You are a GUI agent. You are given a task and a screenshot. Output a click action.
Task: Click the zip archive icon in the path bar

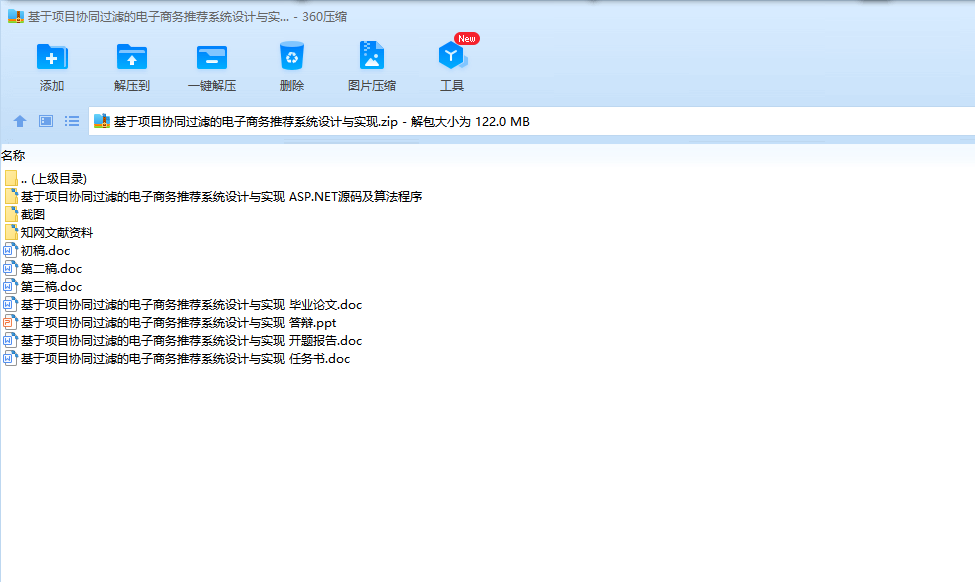pyautogui.click(x=102, y=121)
